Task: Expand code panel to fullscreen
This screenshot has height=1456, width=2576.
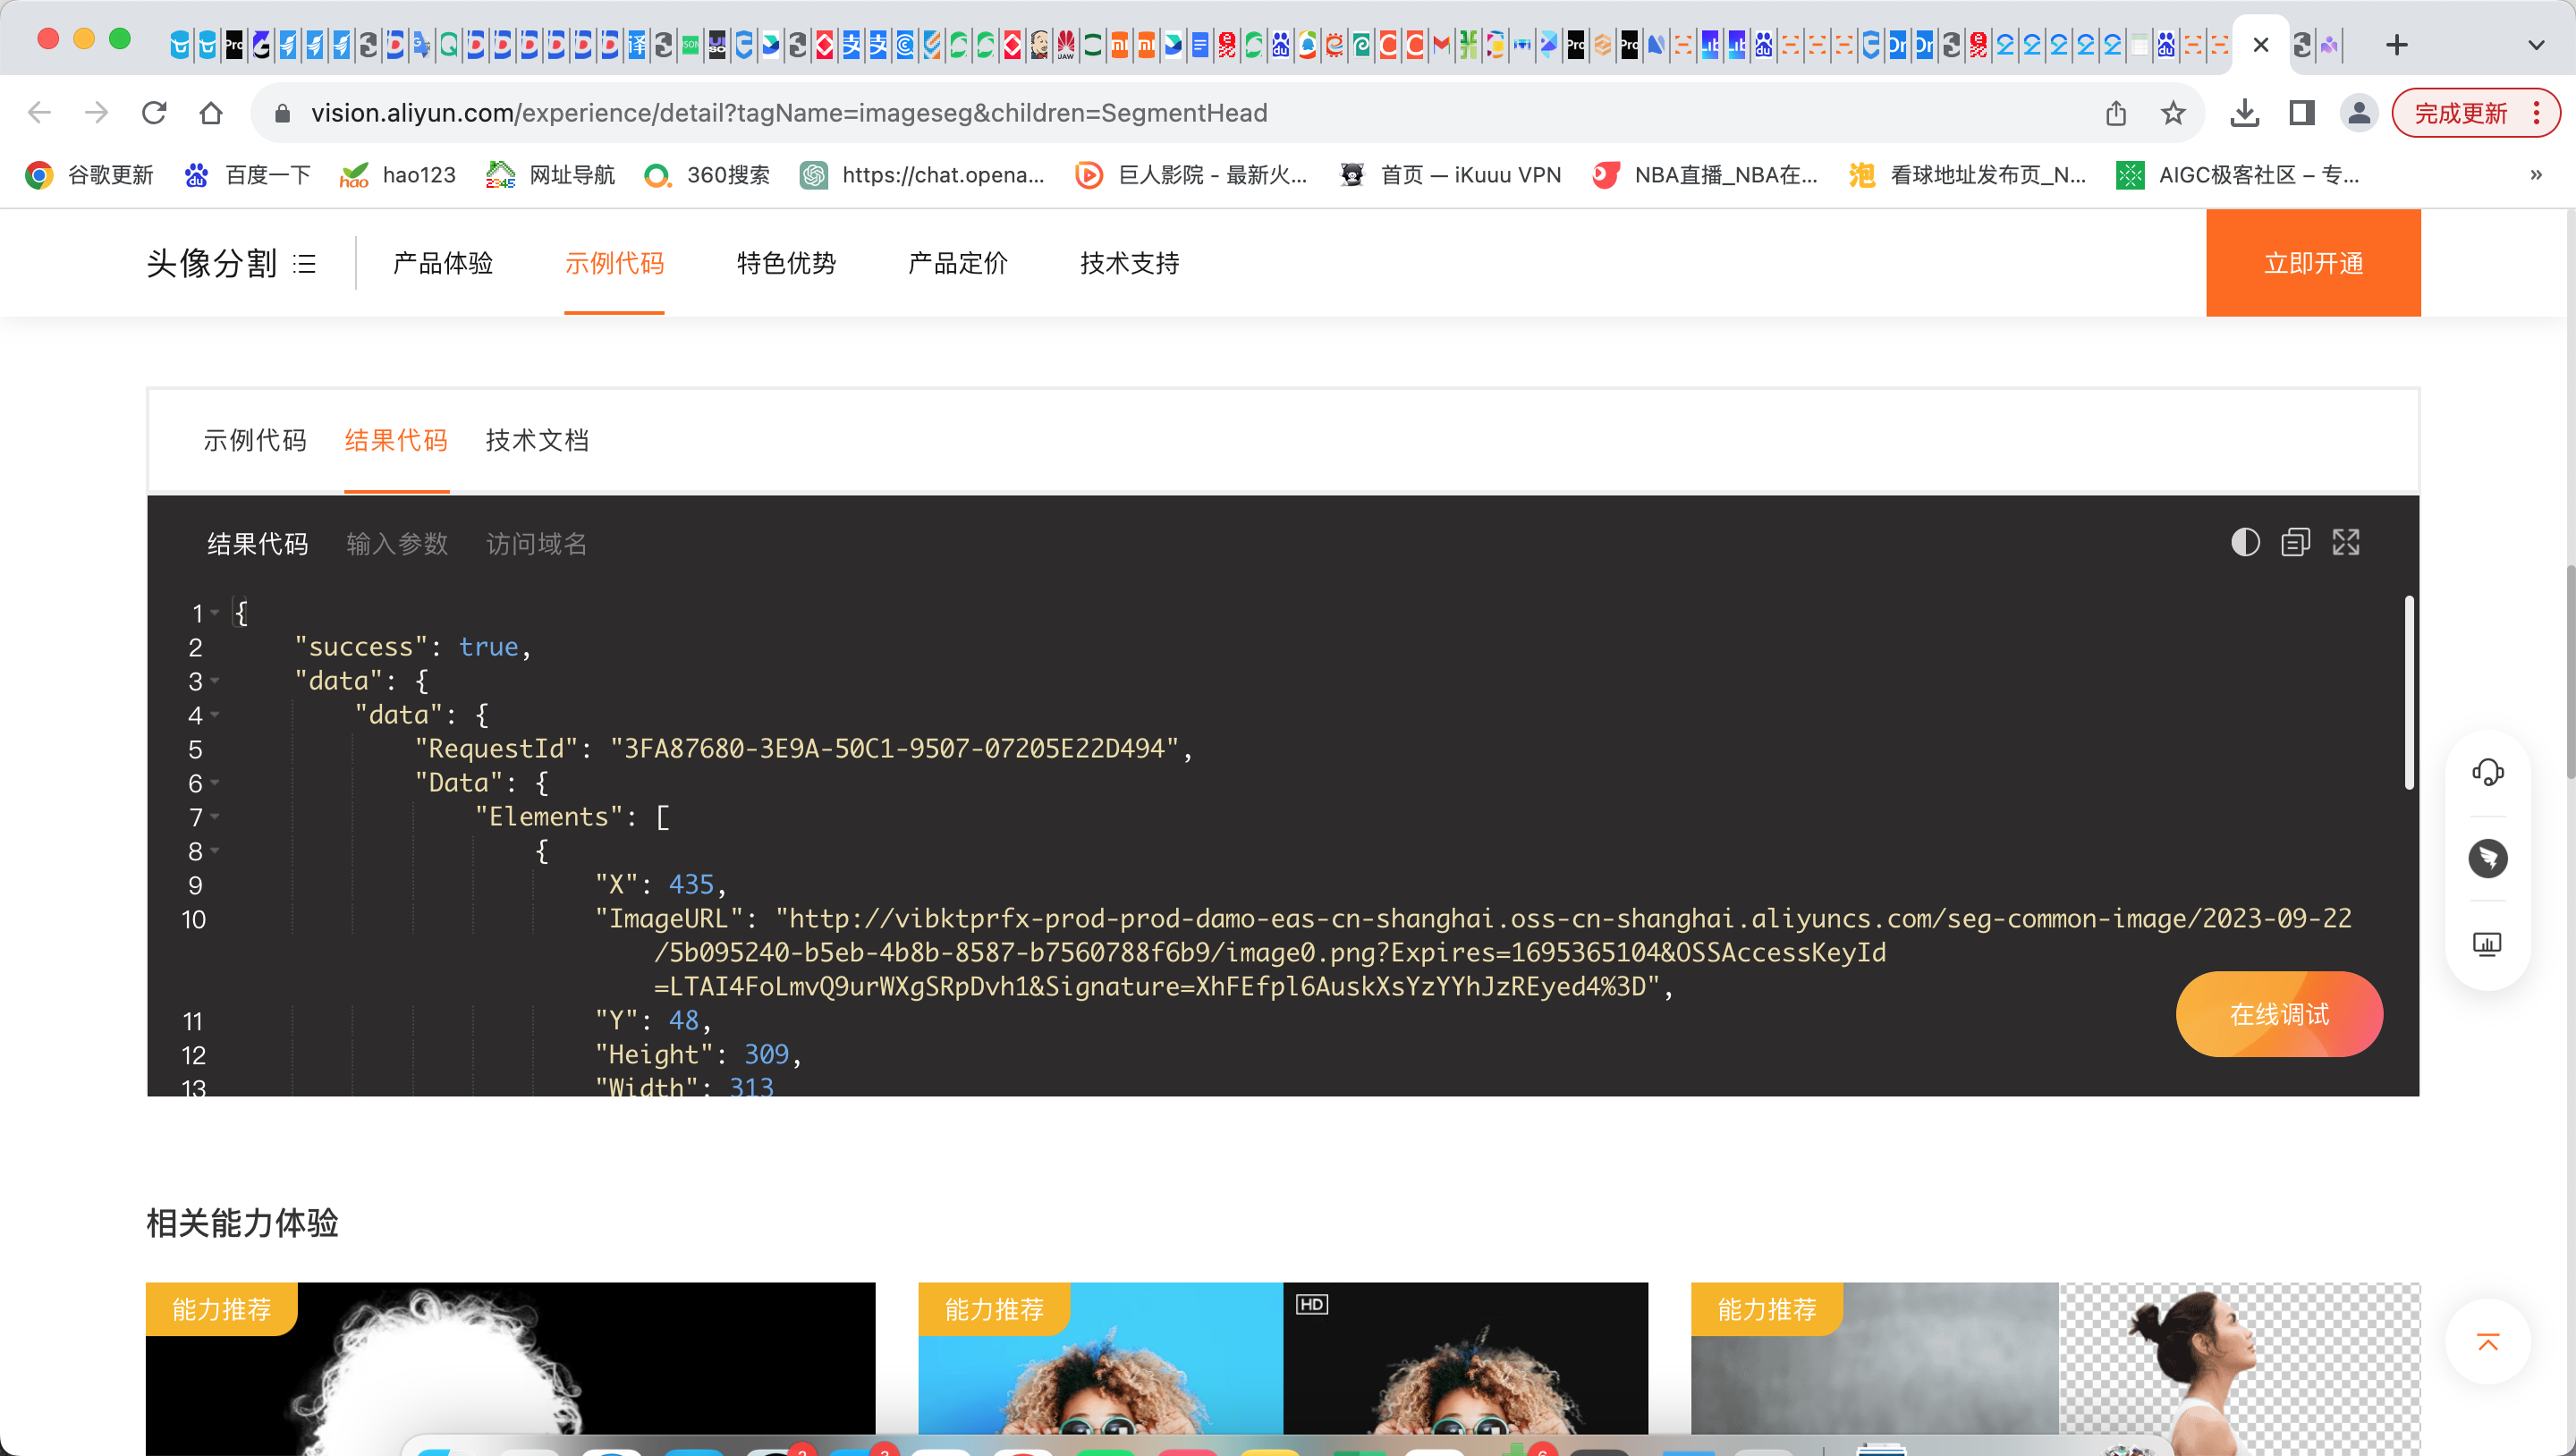Action: pyautogui.click(x=2346, y=542)
